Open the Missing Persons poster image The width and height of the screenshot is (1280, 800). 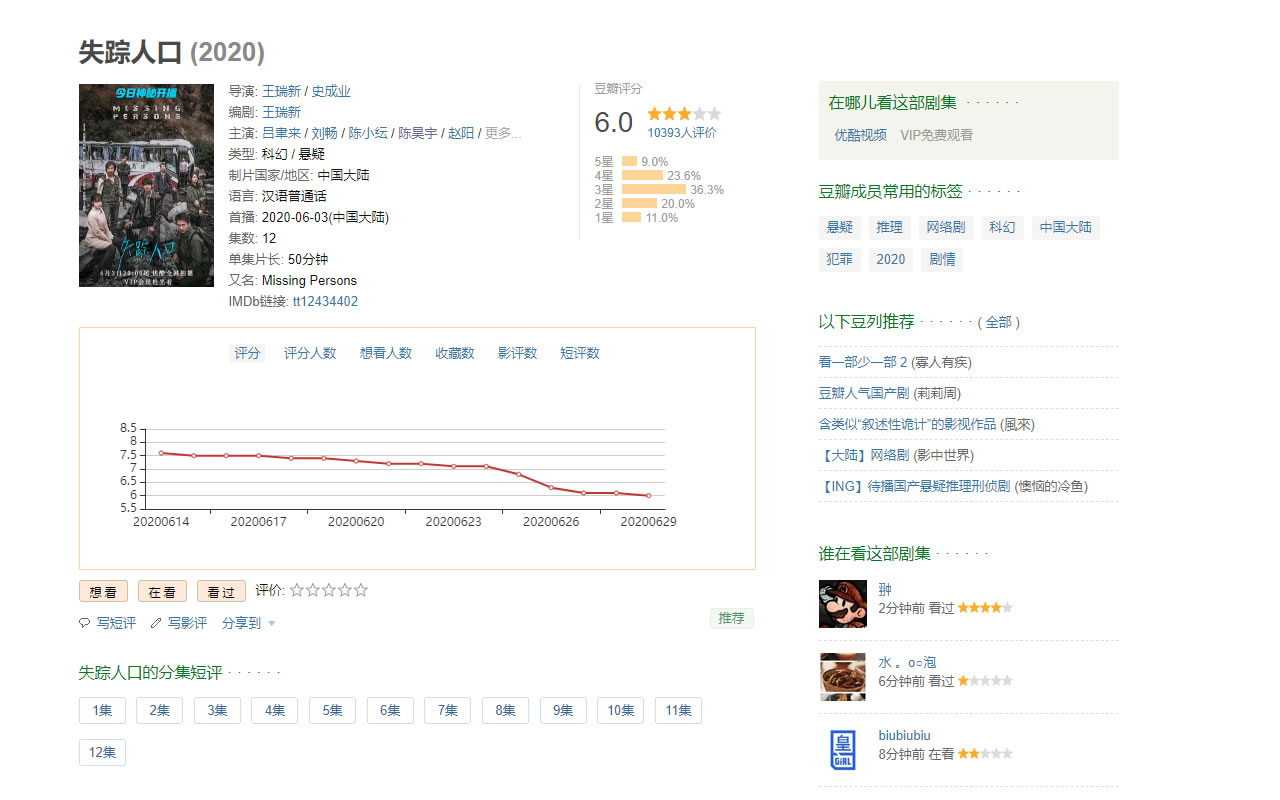146,185
